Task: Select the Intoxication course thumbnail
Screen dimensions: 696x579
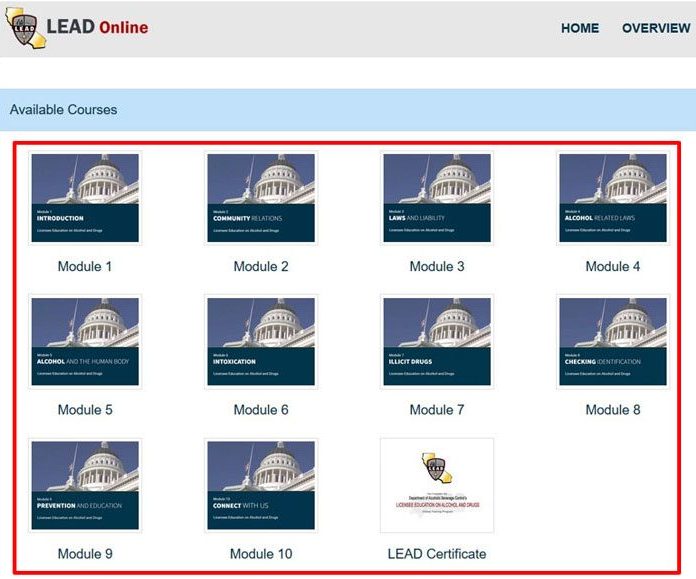Action: click(261, 342)
